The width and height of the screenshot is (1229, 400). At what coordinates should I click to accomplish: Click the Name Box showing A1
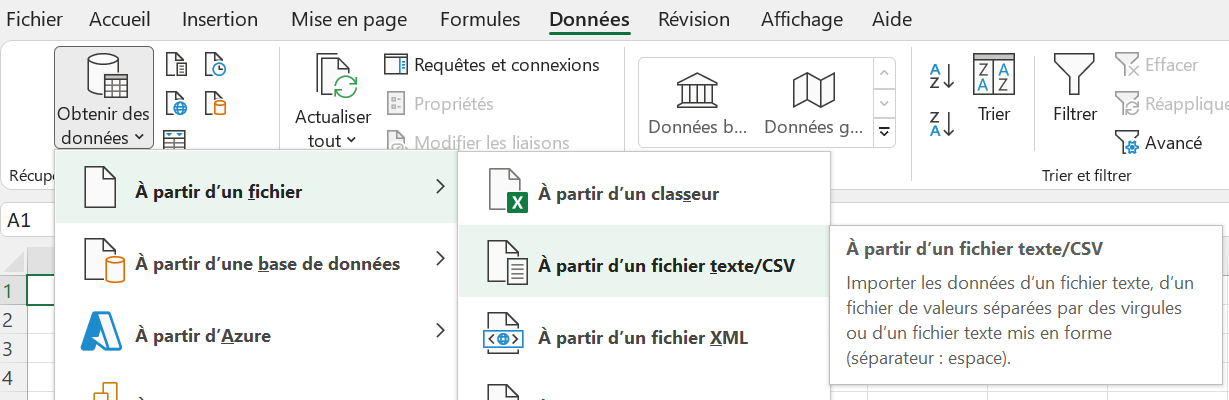point(28,221)
